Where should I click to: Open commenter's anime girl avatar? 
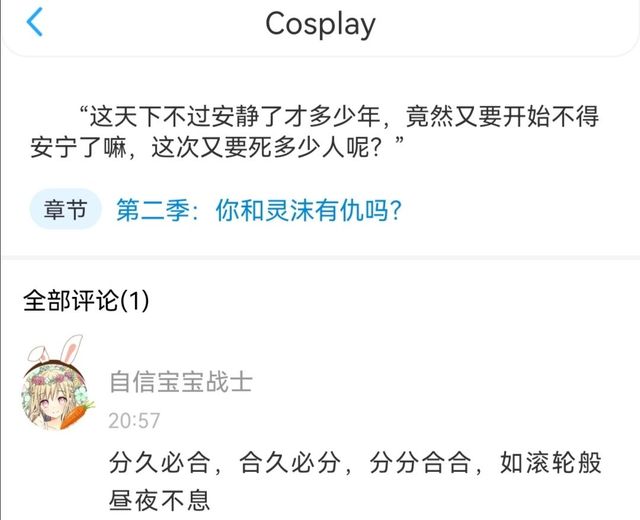[56, 396]
